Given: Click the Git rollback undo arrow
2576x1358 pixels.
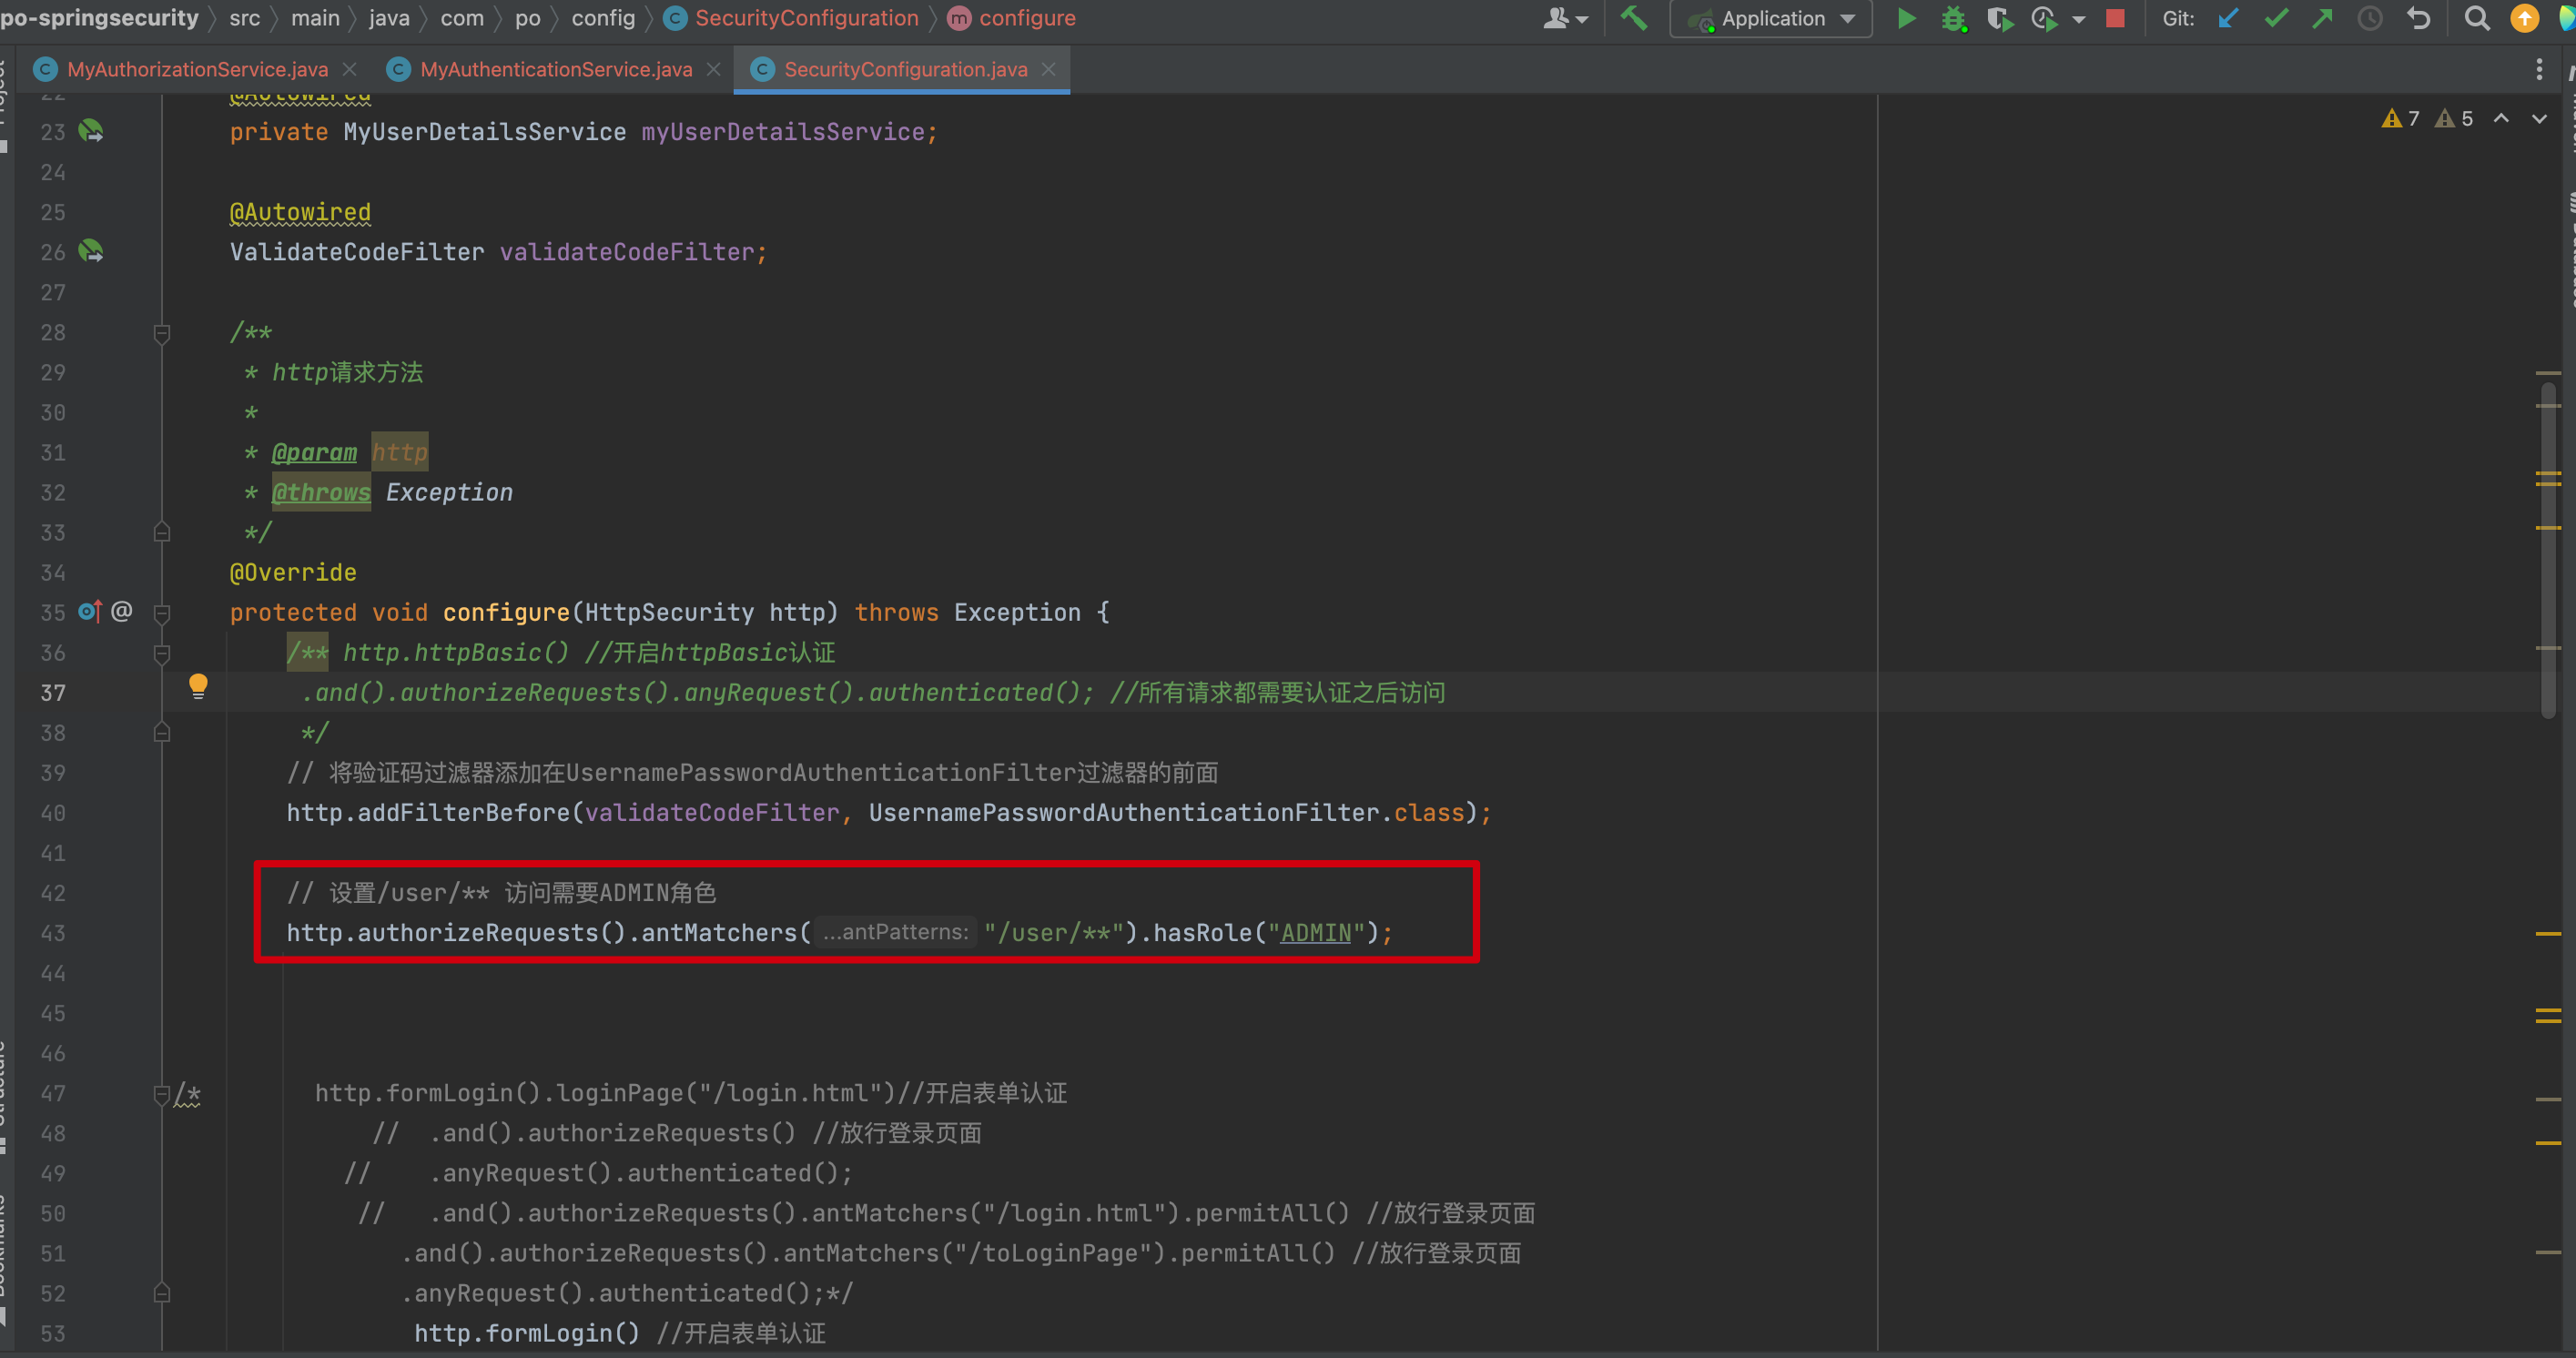Looking at the screenshot, I should tap(2418, 18).
